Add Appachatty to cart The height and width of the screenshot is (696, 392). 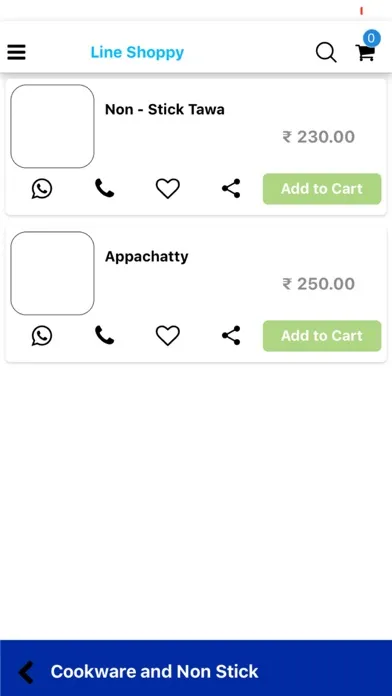[322, 336]
